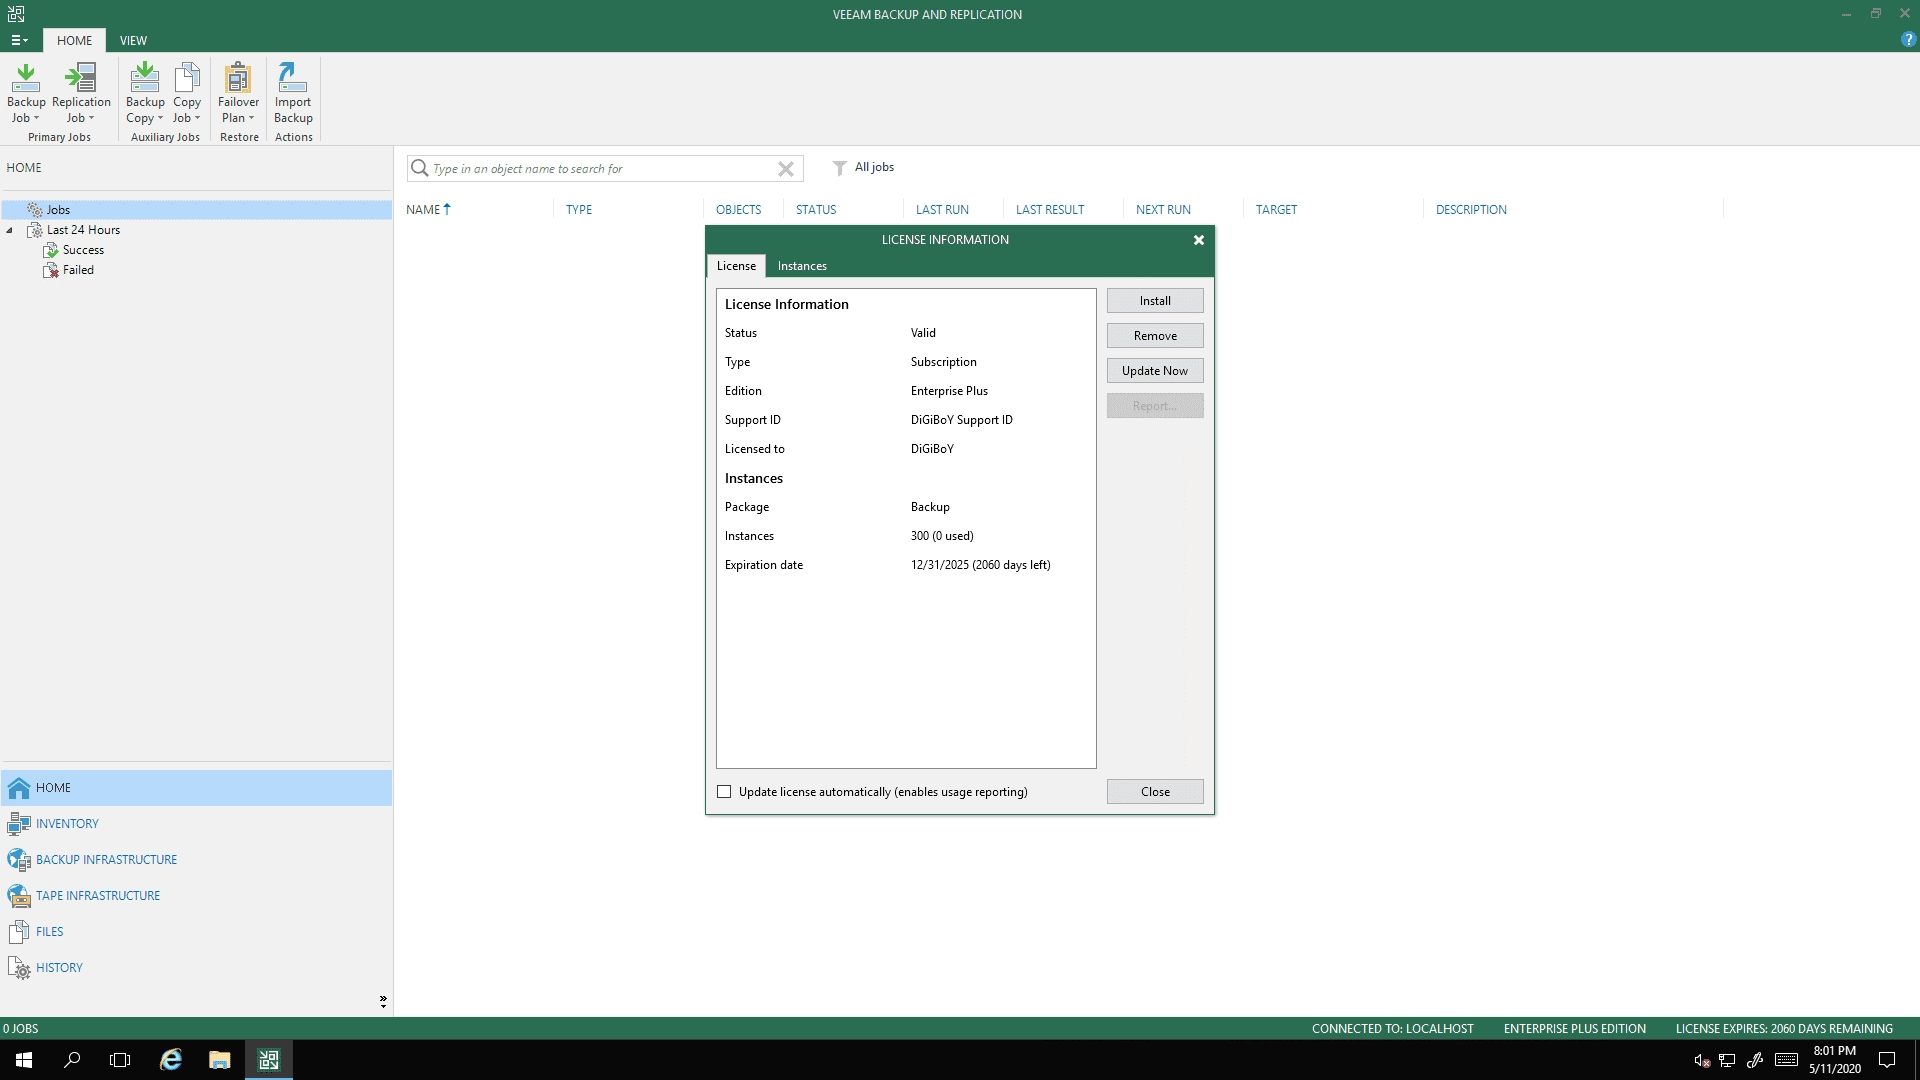Image resolution: width=1920 pixels, height=1080 pixels.
Task: Enable Update license automatically checkbox
Action: click(724, 792)
